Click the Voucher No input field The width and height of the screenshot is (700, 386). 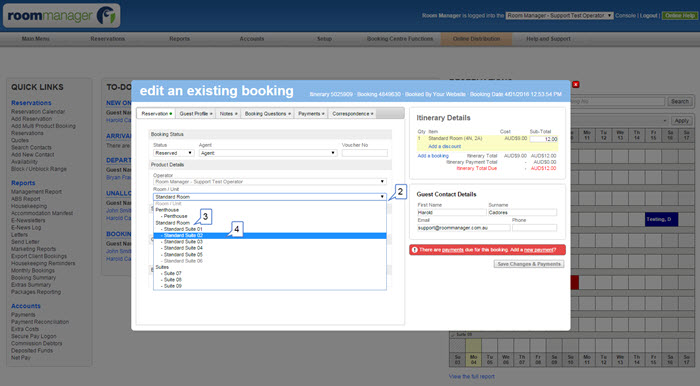(364, 153)
